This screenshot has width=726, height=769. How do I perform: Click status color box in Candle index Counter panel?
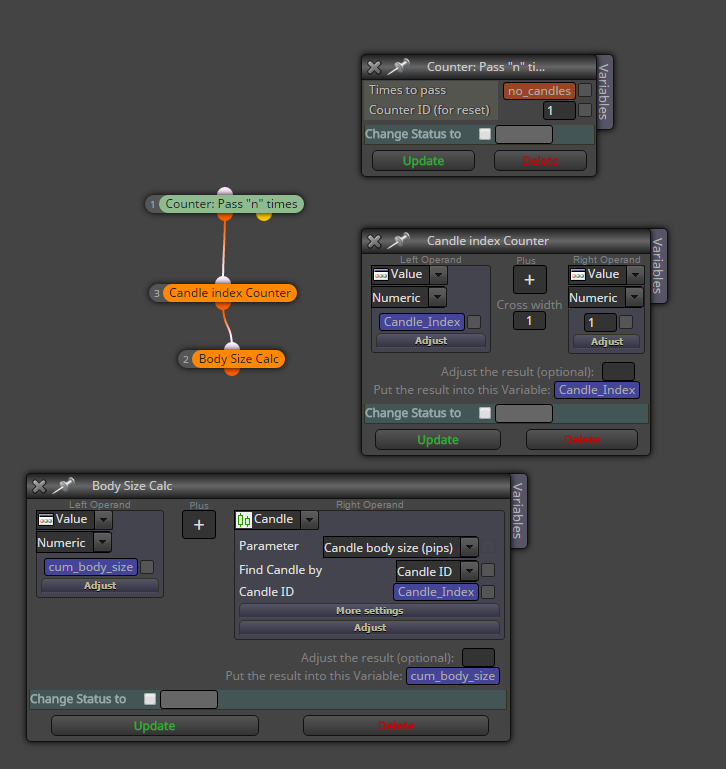click(524, 413)
